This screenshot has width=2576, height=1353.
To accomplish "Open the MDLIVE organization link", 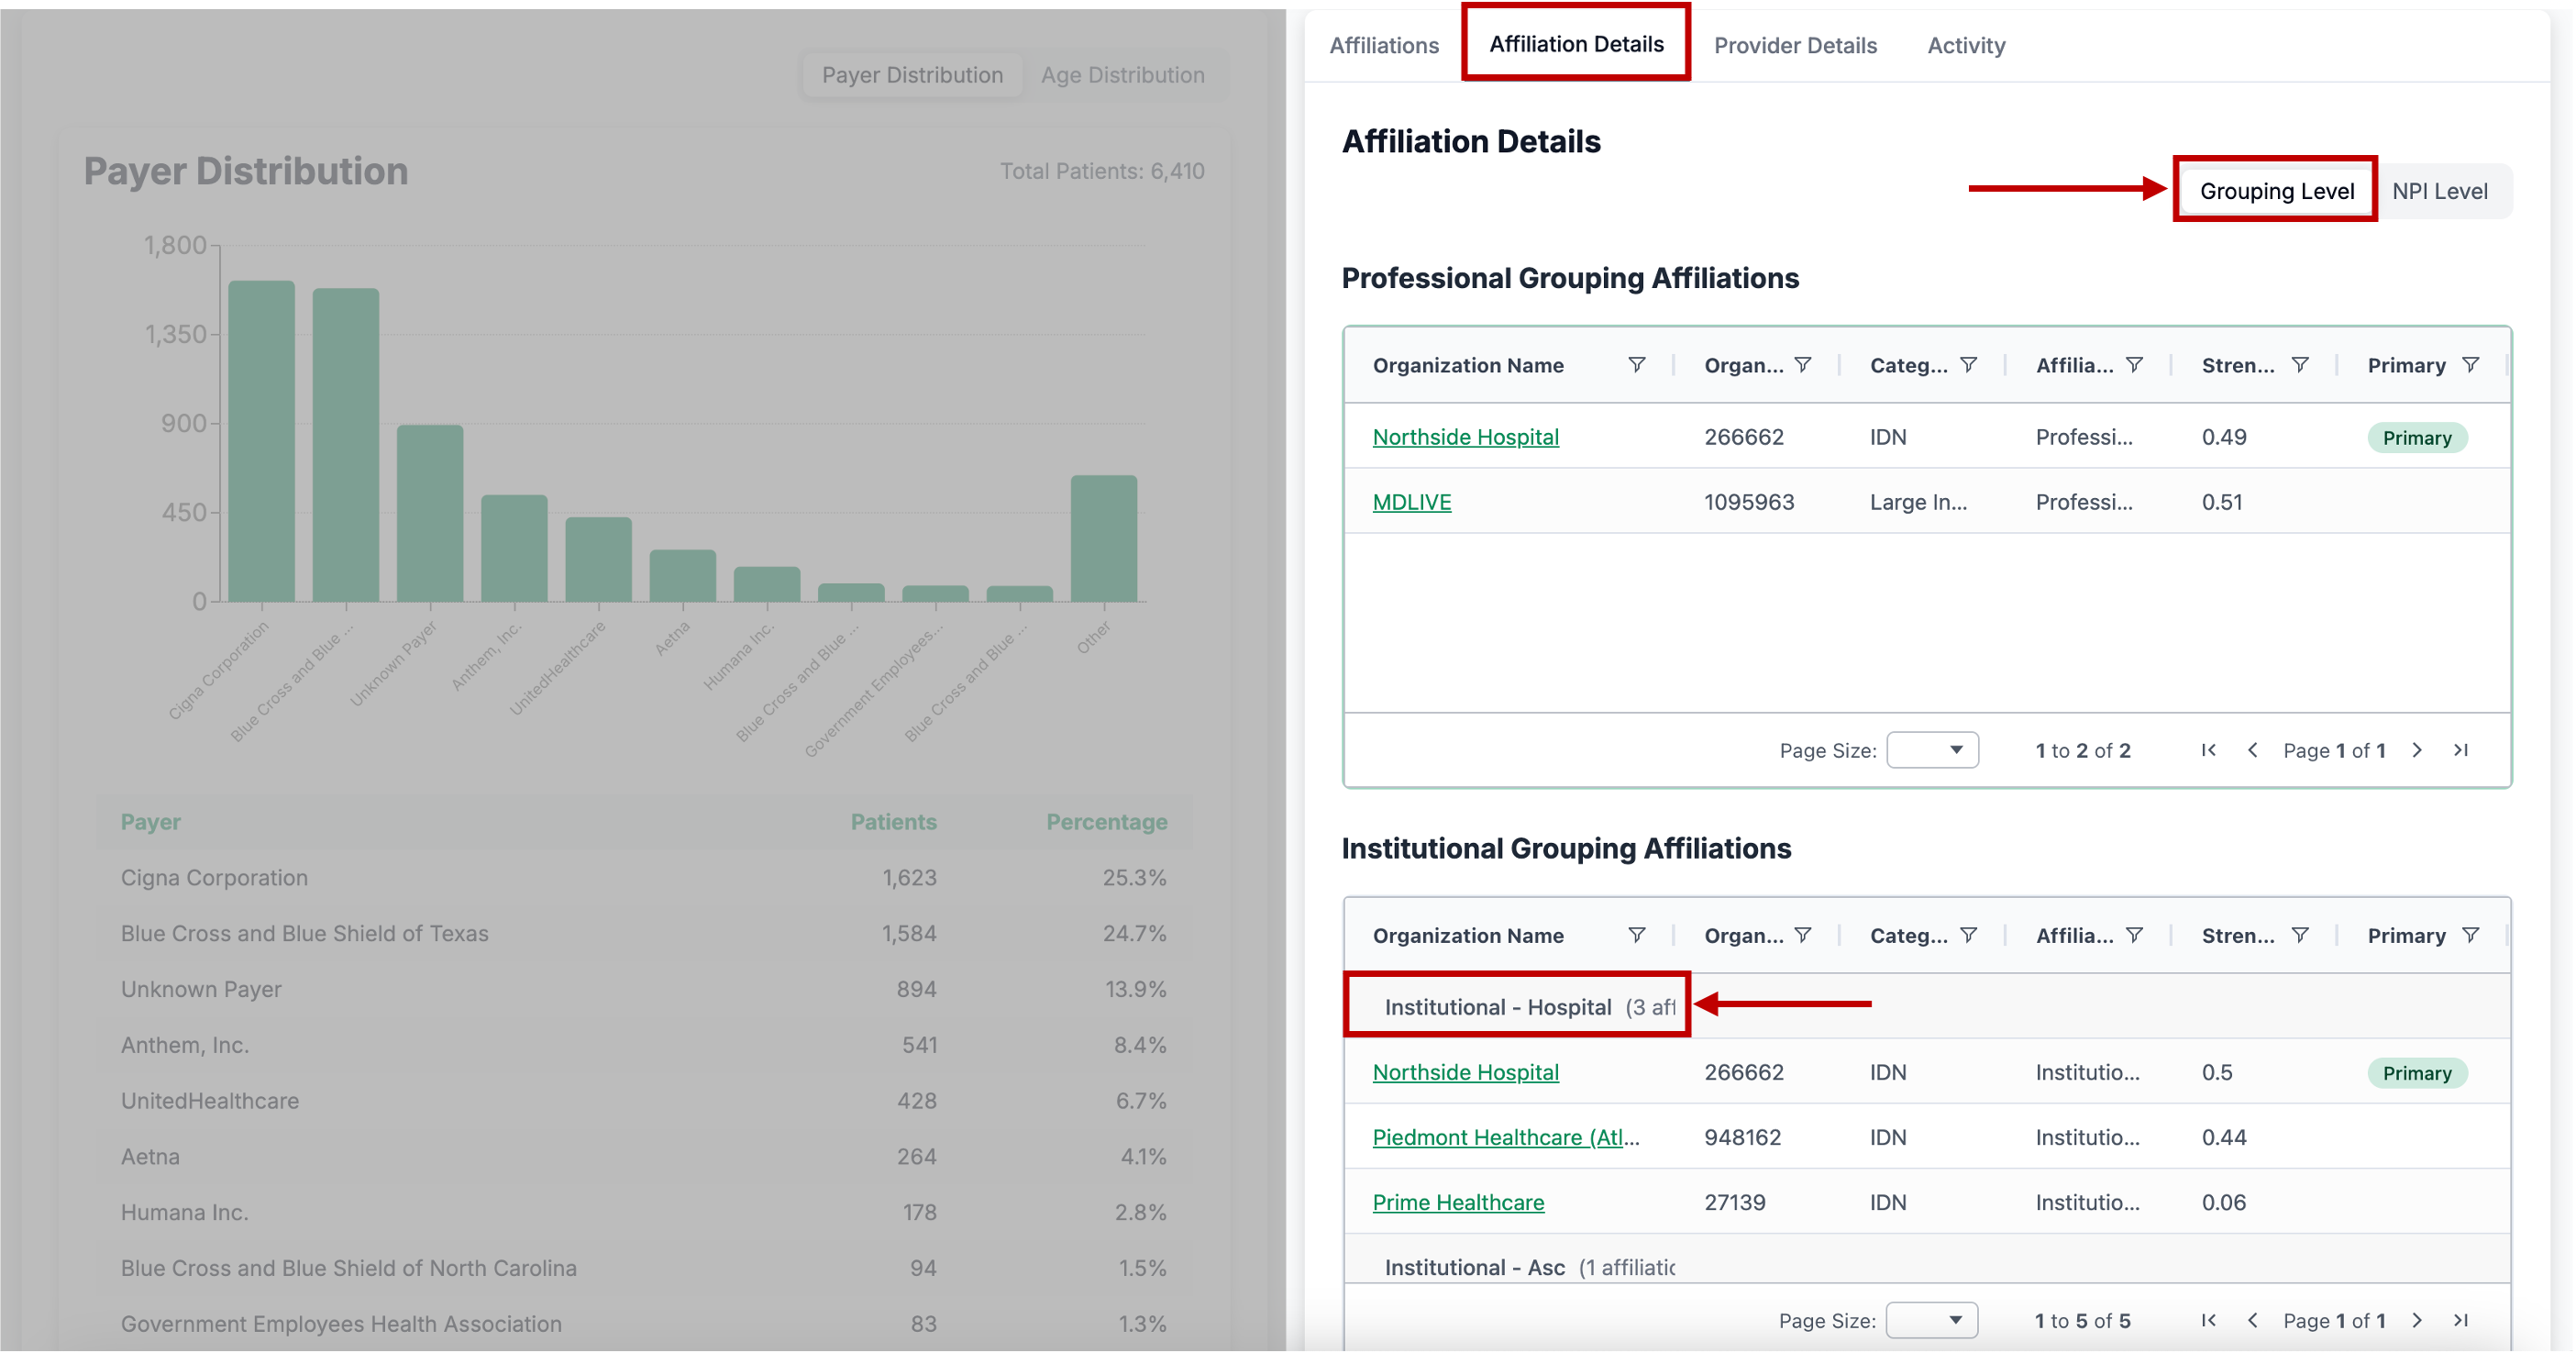I will (x=1411, y=502).
